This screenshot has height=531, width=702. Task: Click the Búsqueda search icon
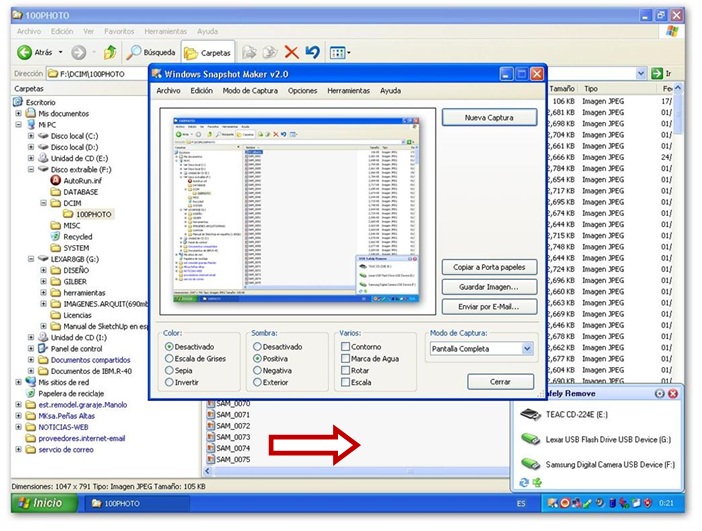tap(133, 52)
